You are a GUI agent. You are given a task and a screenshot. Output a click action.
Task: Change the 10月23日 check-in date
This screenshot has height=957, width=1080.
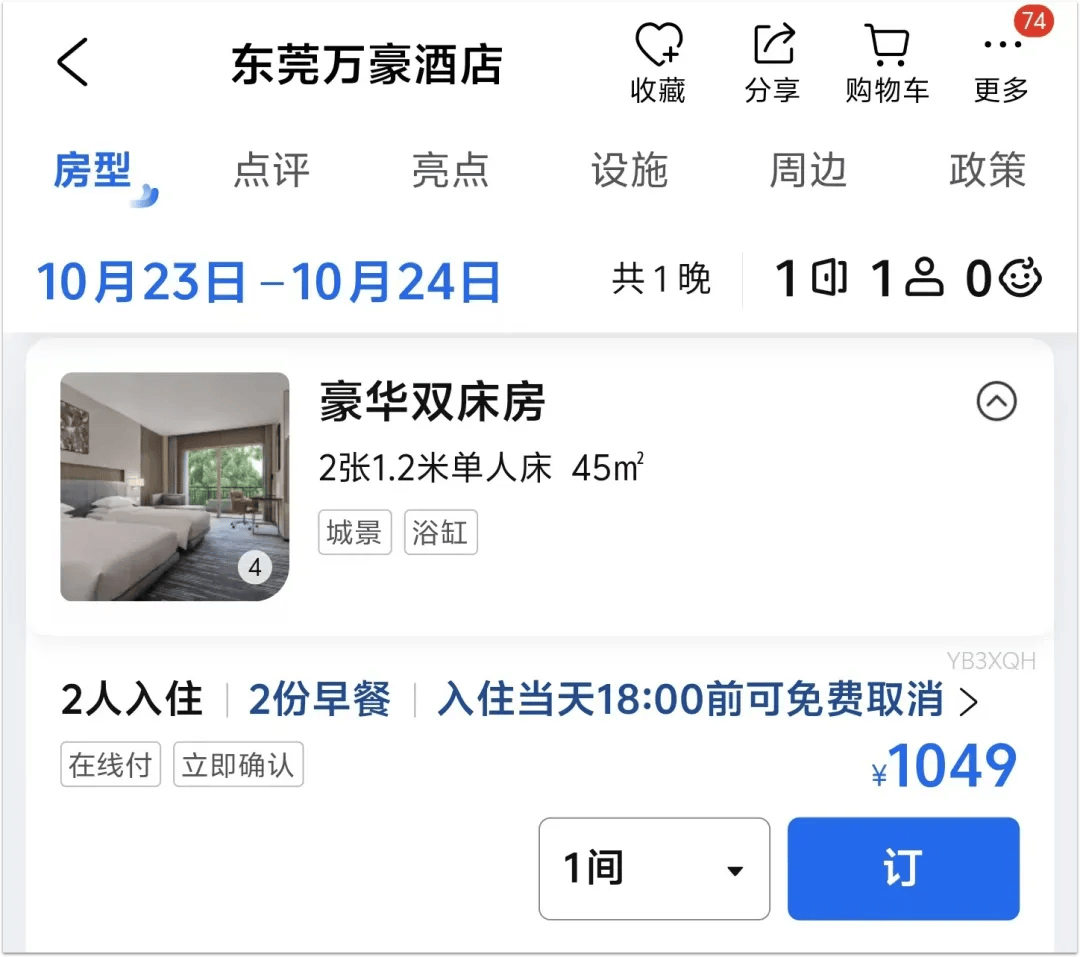[141, 282]
